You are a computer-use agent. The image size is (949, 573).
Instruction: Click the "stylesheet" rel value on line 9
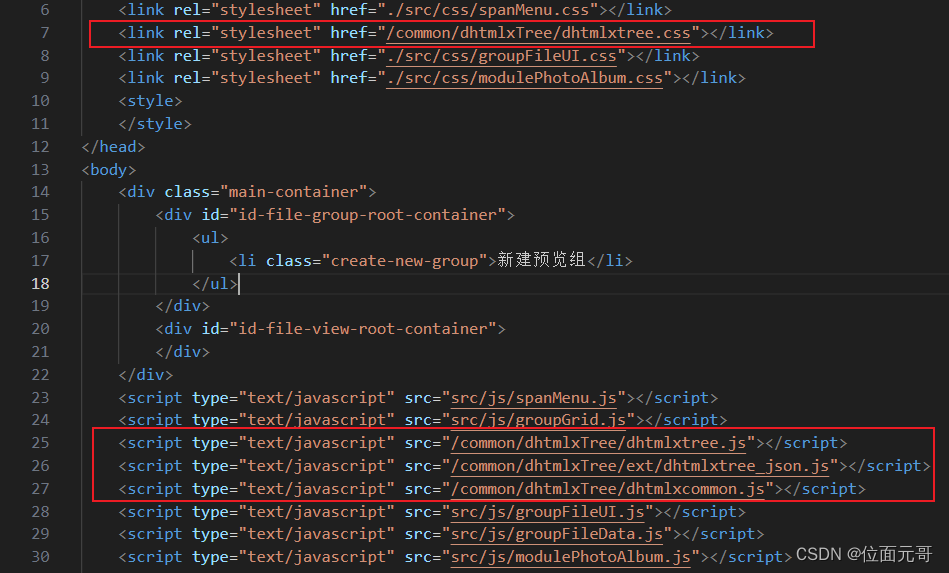[x=266, y=78]
